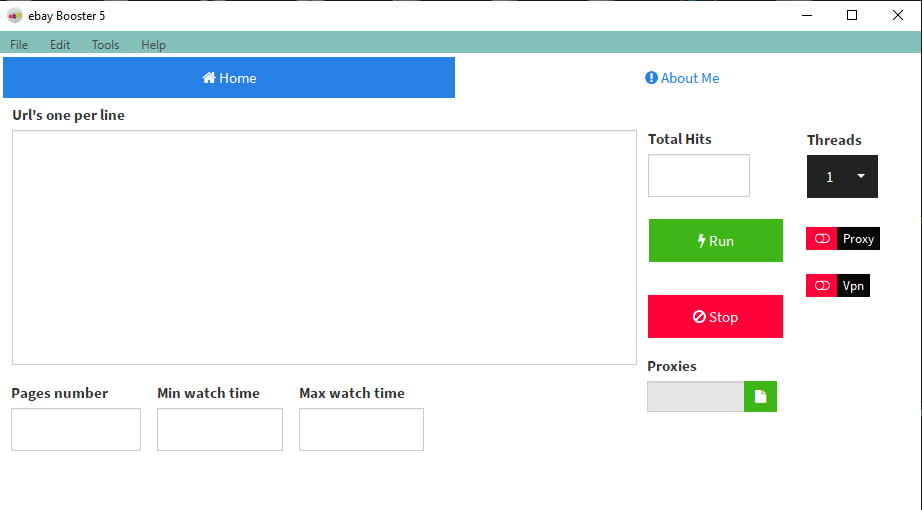
Task: Click the Pages number input field
Action: coord(76,429)
